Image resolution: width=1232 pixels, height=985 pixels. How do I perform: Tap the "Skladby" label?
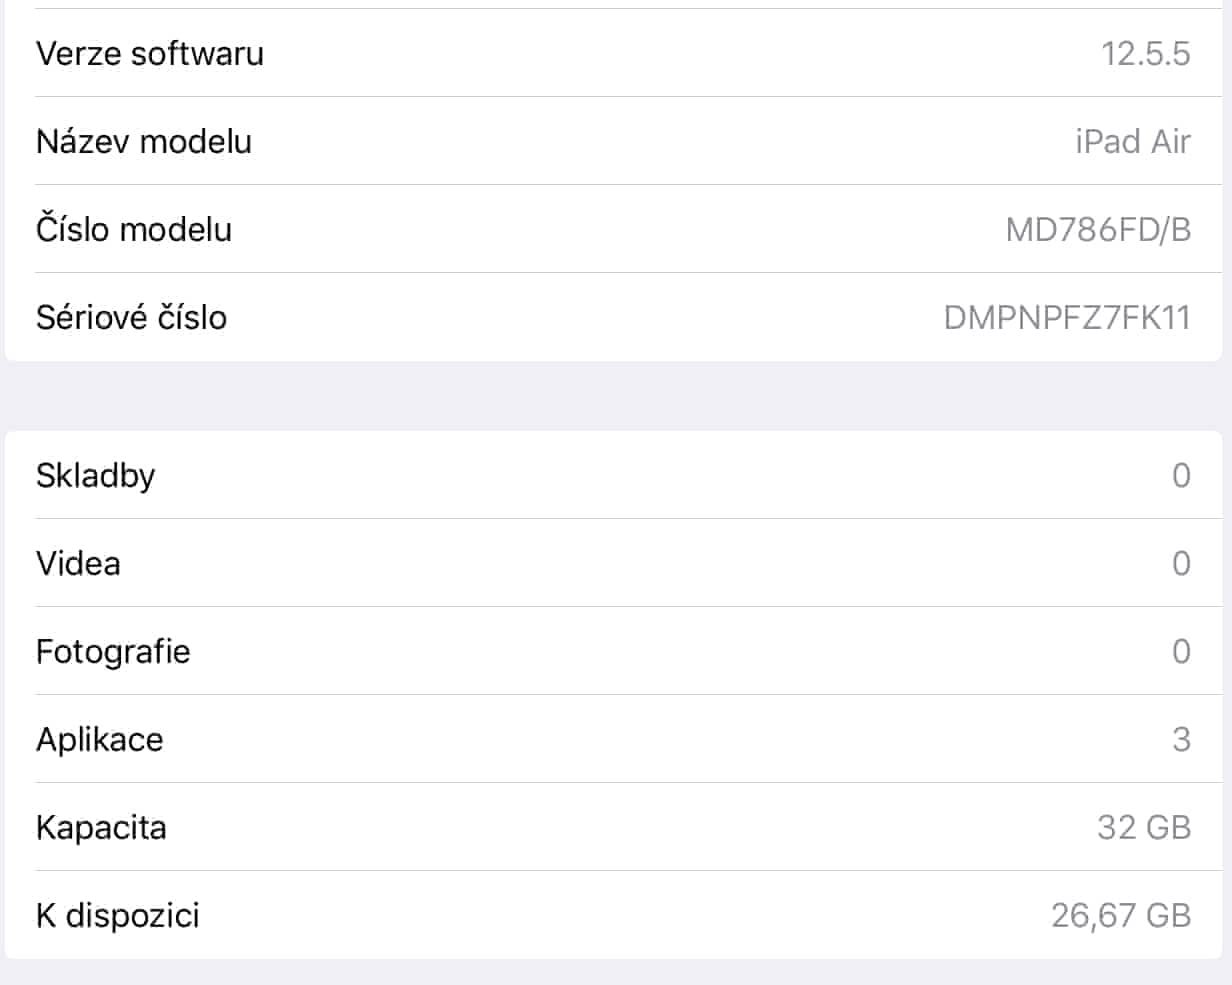(x=96, y=475)
